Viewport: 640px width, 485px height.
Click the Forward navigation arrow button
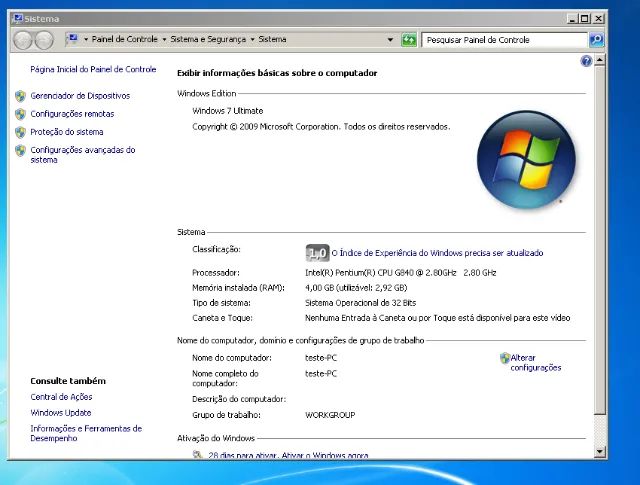pos(44,40)
